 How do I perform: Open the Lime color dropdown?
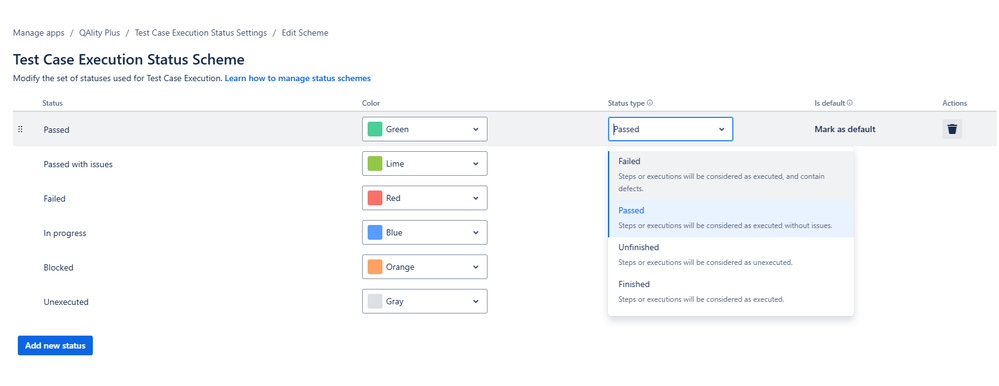coord(424,164)
